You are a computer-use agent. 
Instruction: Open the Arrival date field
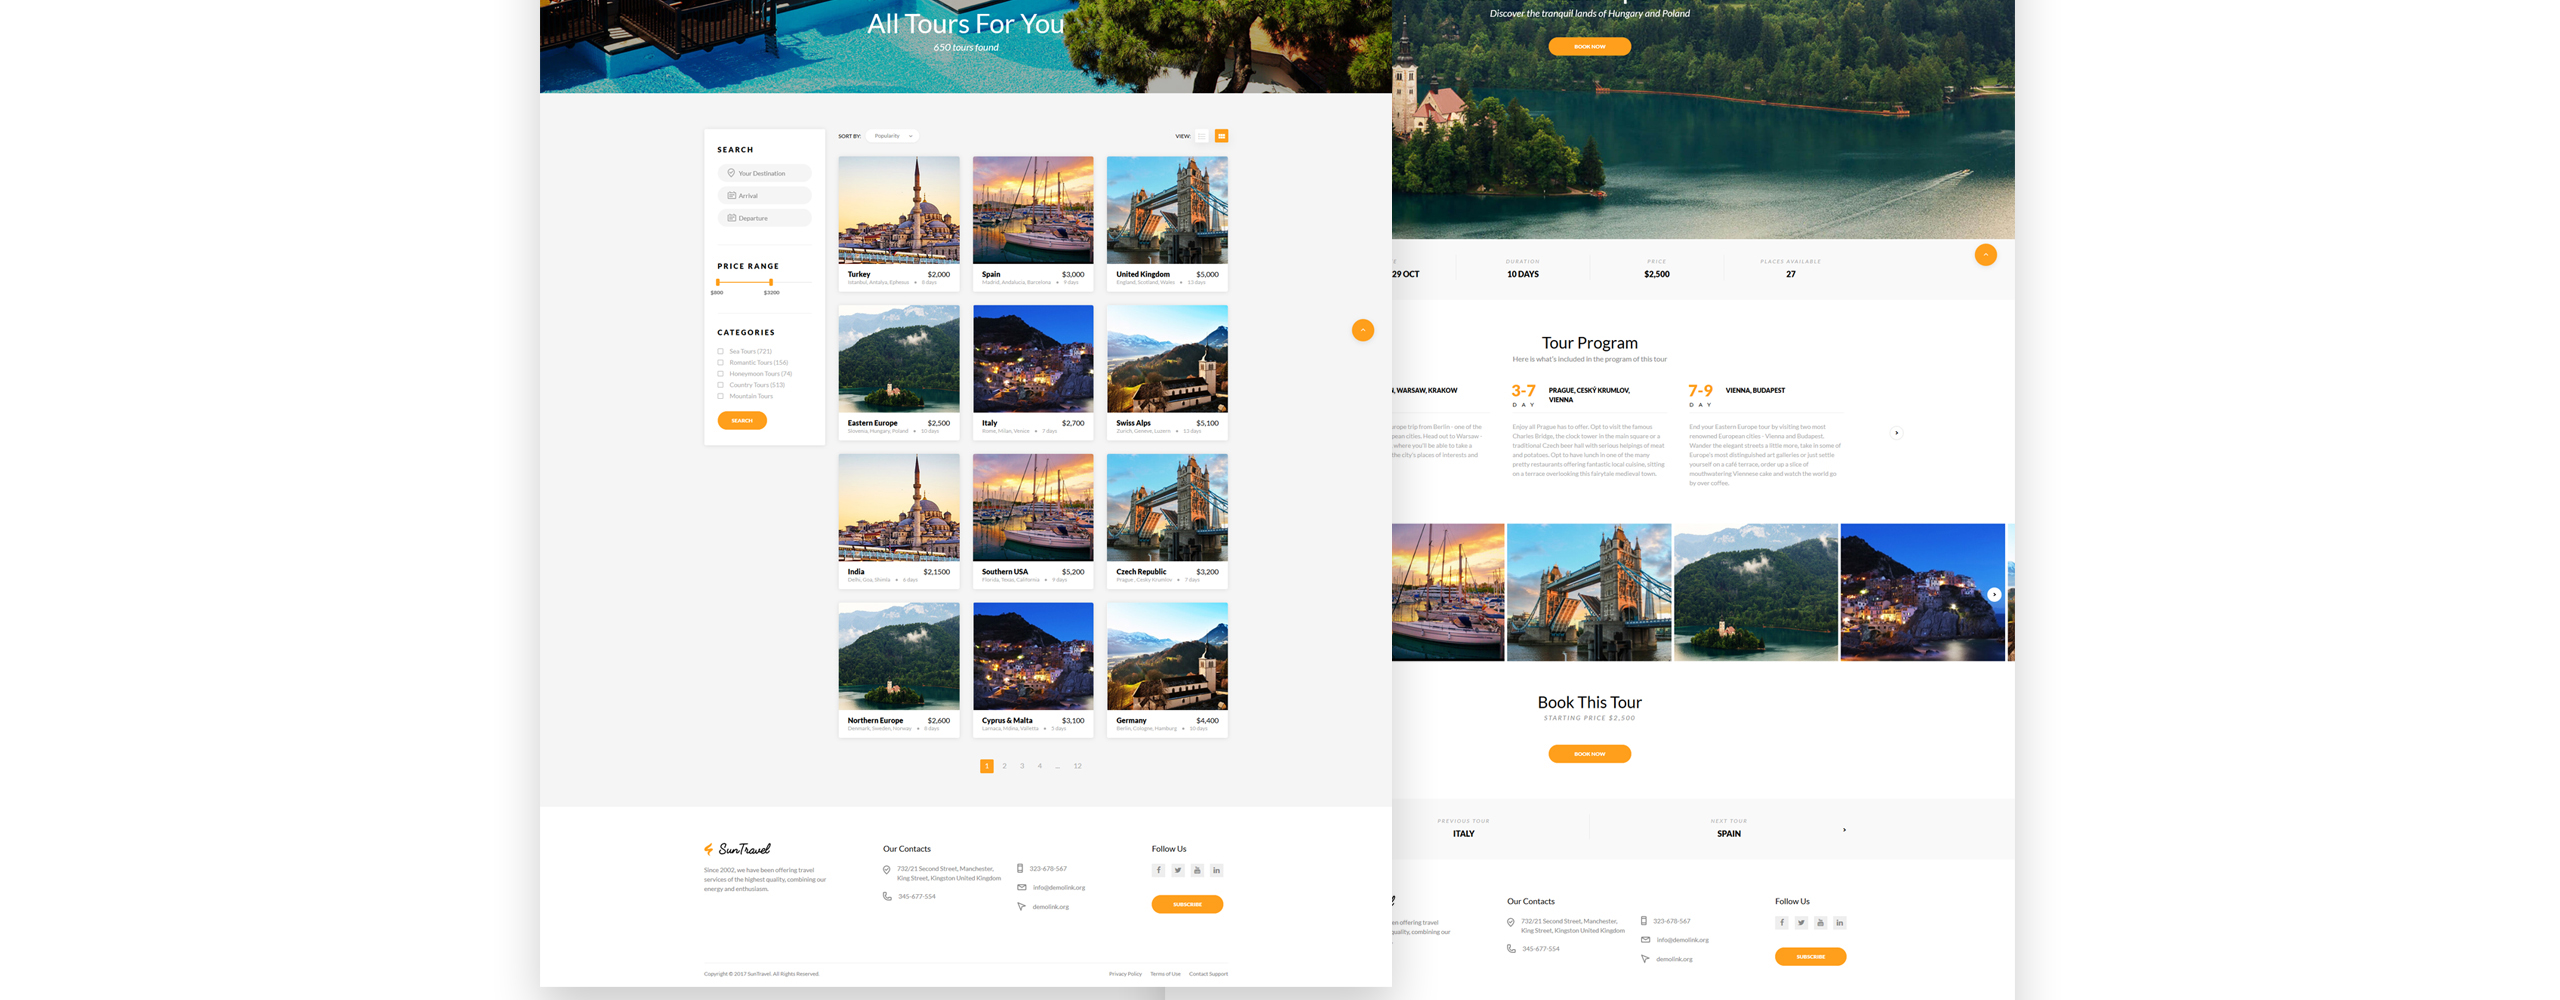pyautogui.click(x=764, y=196)
